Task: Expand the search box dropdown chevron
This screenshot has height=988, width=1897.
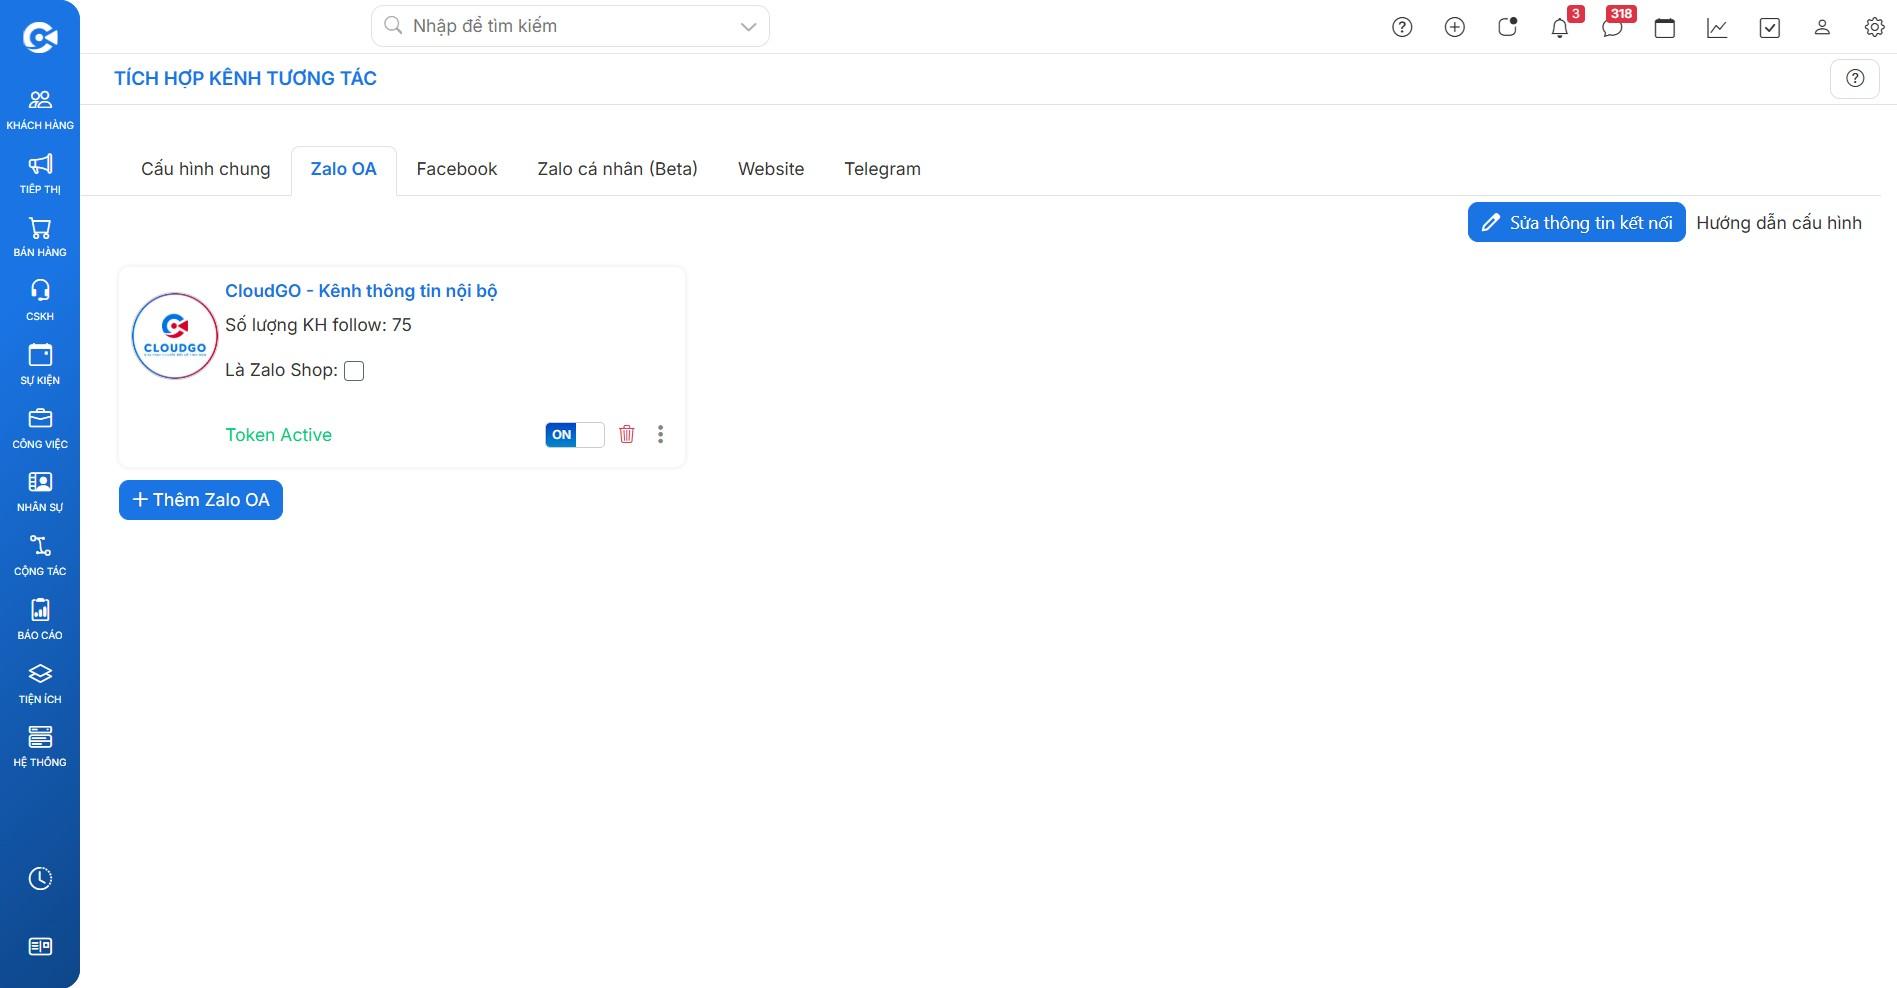Action: pos(748,27)
